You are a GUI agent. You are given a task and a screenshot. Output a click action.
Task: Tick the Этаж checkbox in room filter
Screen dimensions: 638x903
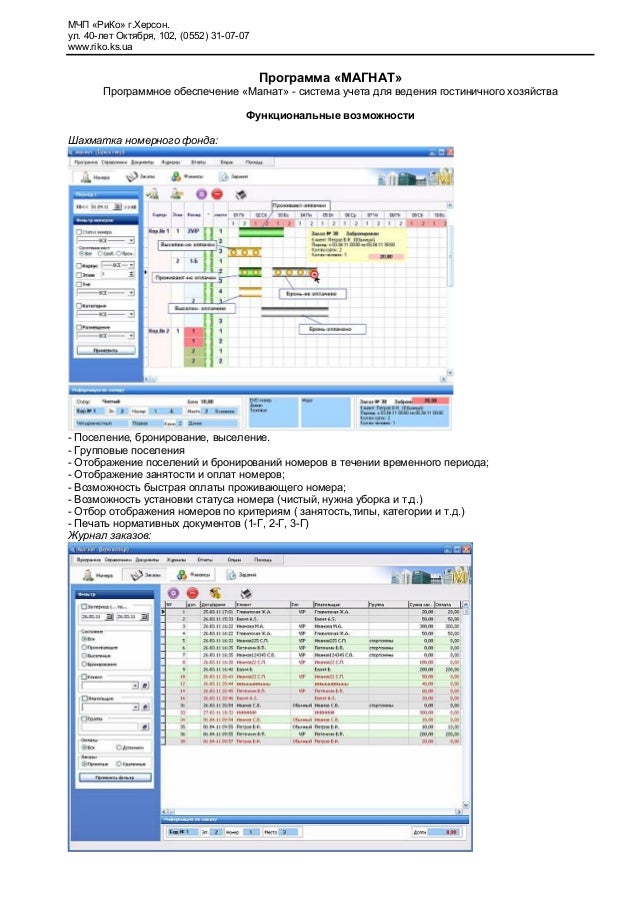point(79,275)
